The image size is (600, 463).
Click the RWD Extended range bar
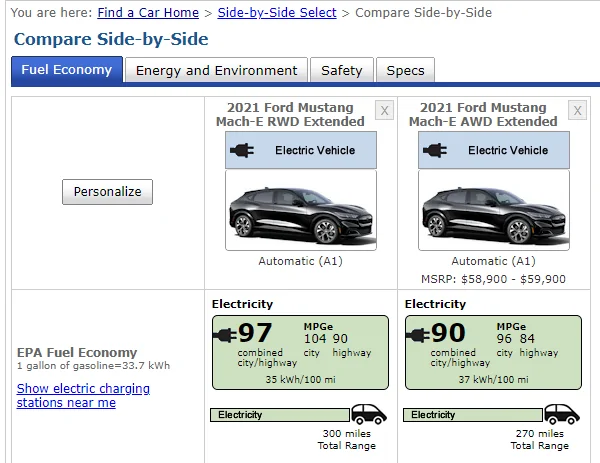280,415
